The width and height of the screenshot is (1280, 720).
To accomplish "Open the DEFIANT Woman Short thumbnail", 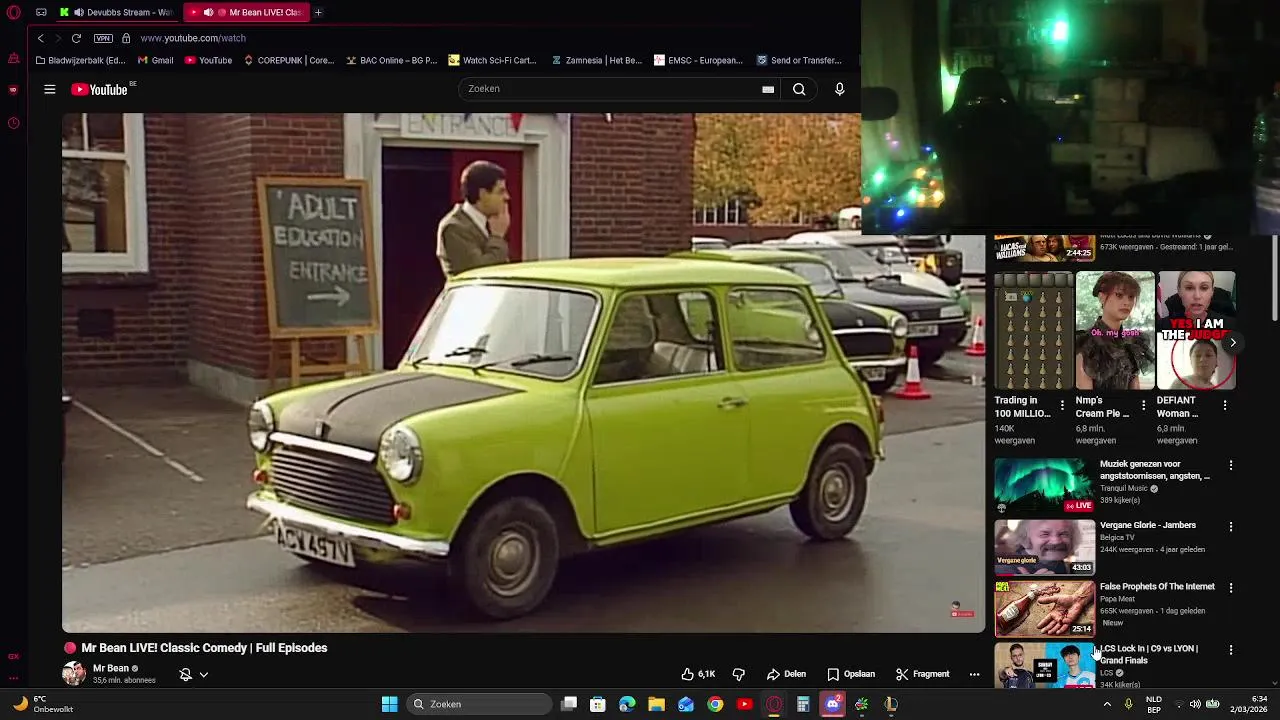I will (x=1196, y=330).
